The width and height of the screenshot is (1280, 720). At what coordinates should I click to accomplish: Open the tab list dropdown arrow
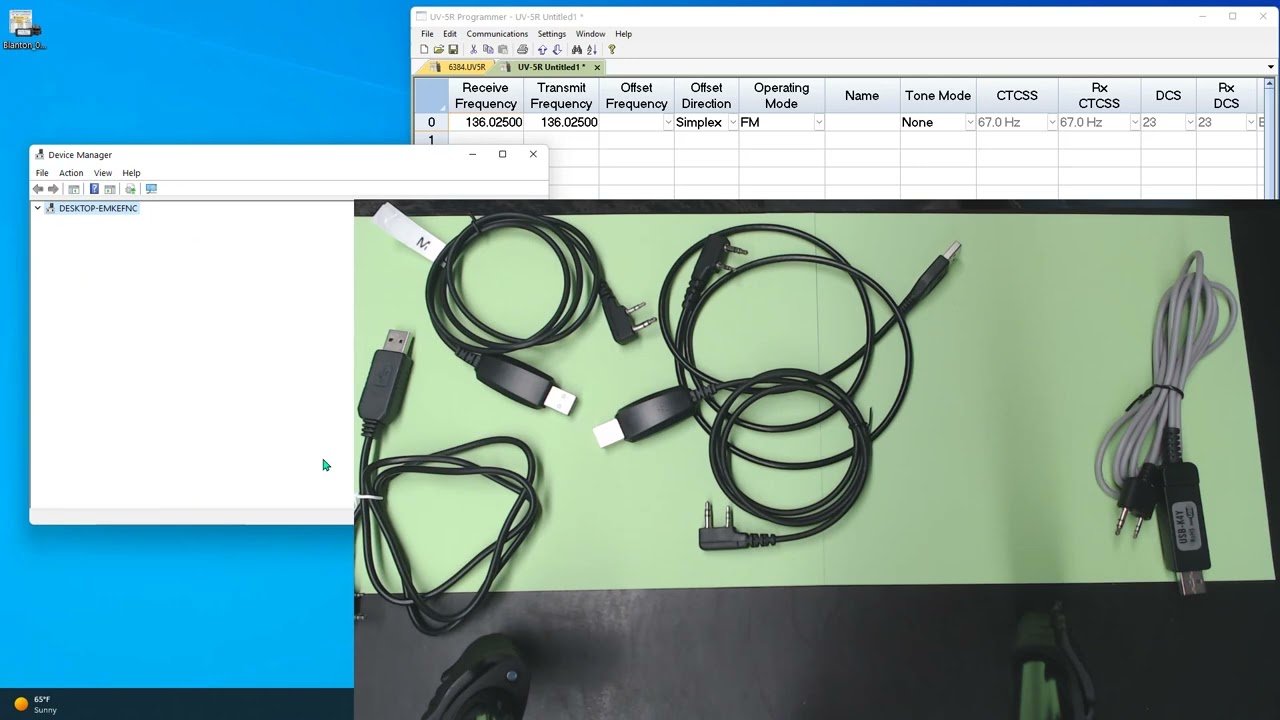pos(1270,67)
